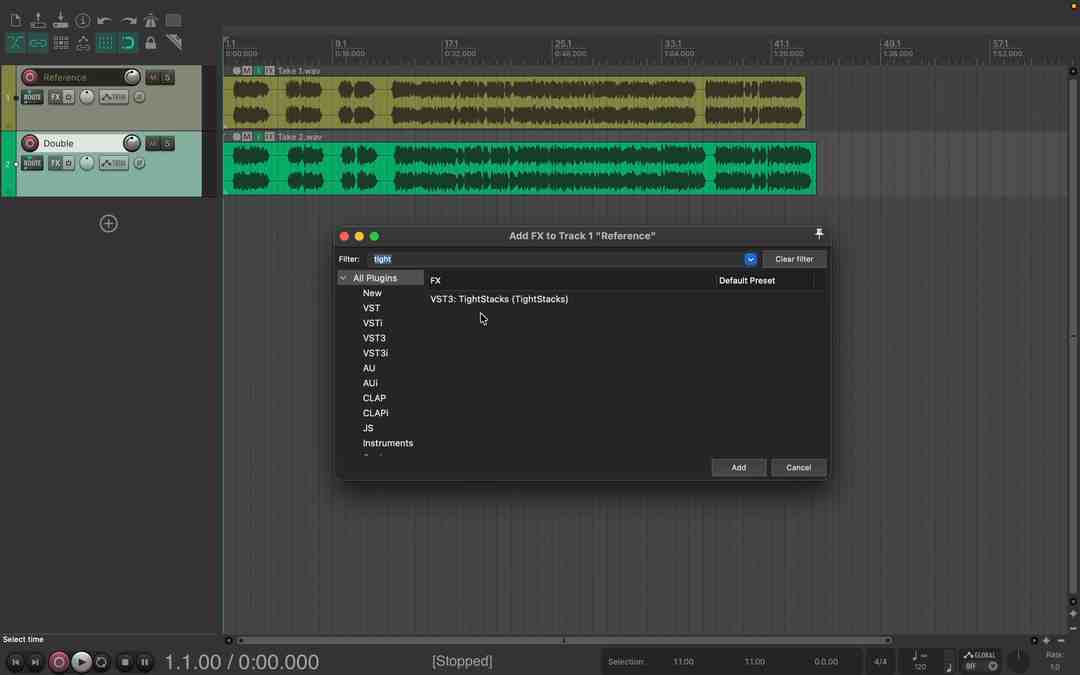
Task: Click the transport Stop button
Action: (x=125, y=662)
